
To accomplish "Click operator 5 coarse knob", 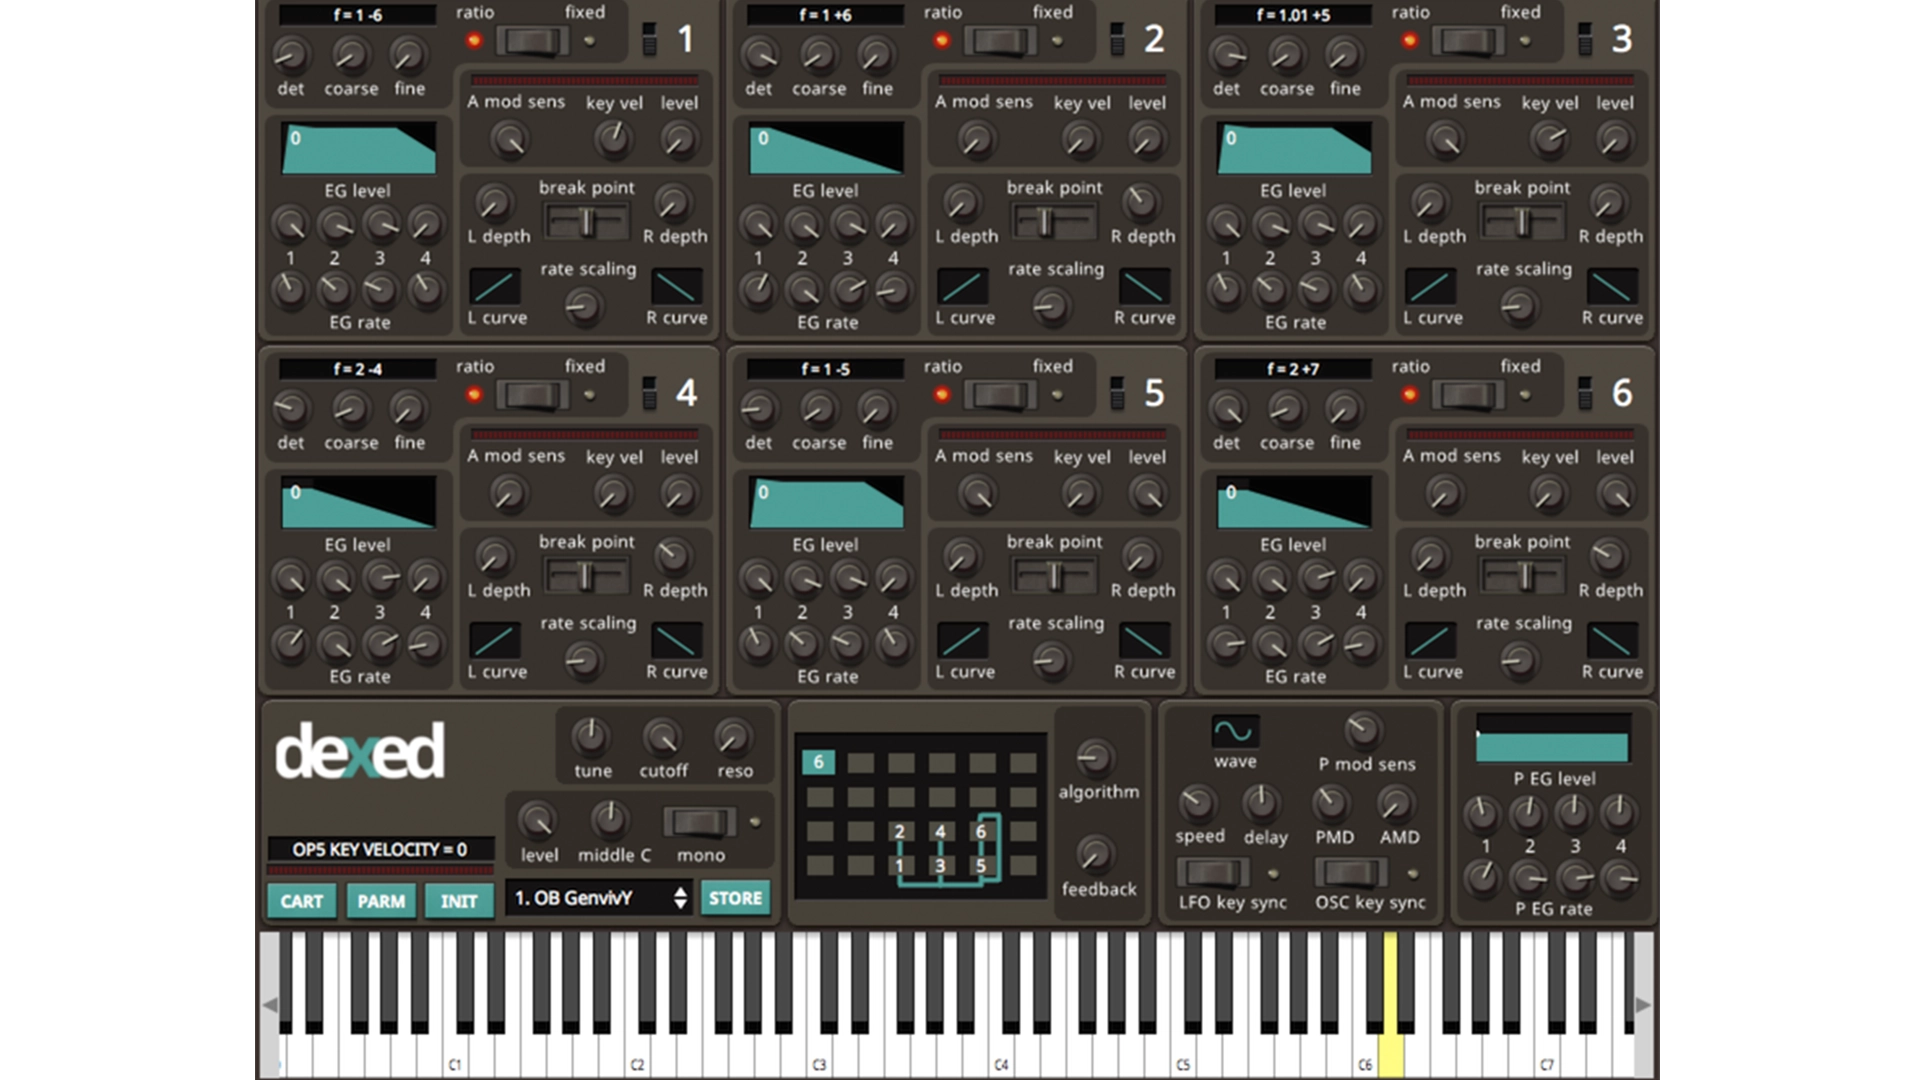I will tap(818, 409).
